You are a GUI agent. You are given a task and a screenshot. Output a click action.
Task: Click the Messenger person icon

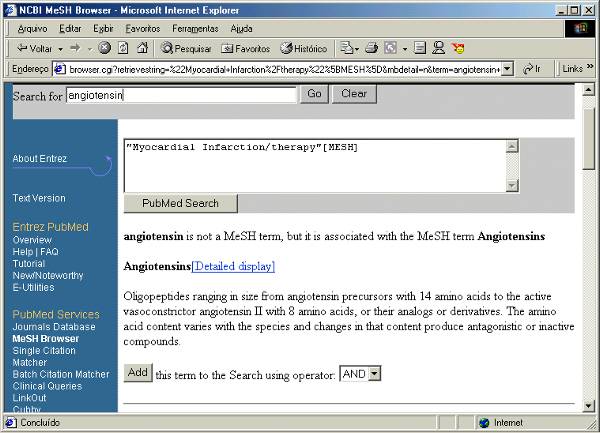tap(438, 48)
